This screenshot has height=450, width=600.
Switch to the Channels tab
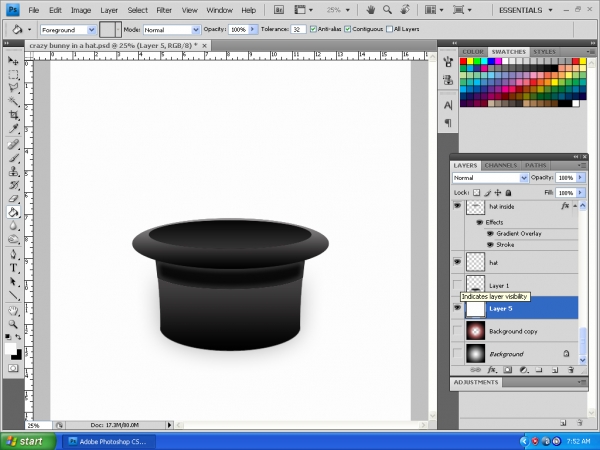click(501, 166)
